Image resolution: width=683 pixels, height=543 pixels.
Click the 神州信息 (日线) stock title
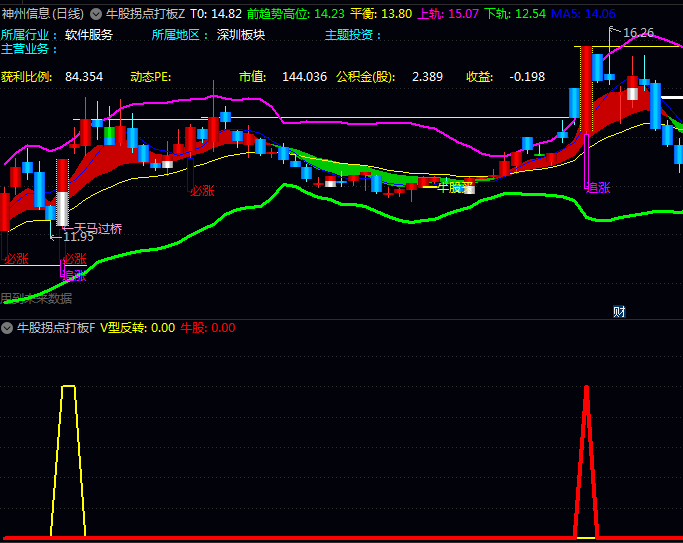42,14
